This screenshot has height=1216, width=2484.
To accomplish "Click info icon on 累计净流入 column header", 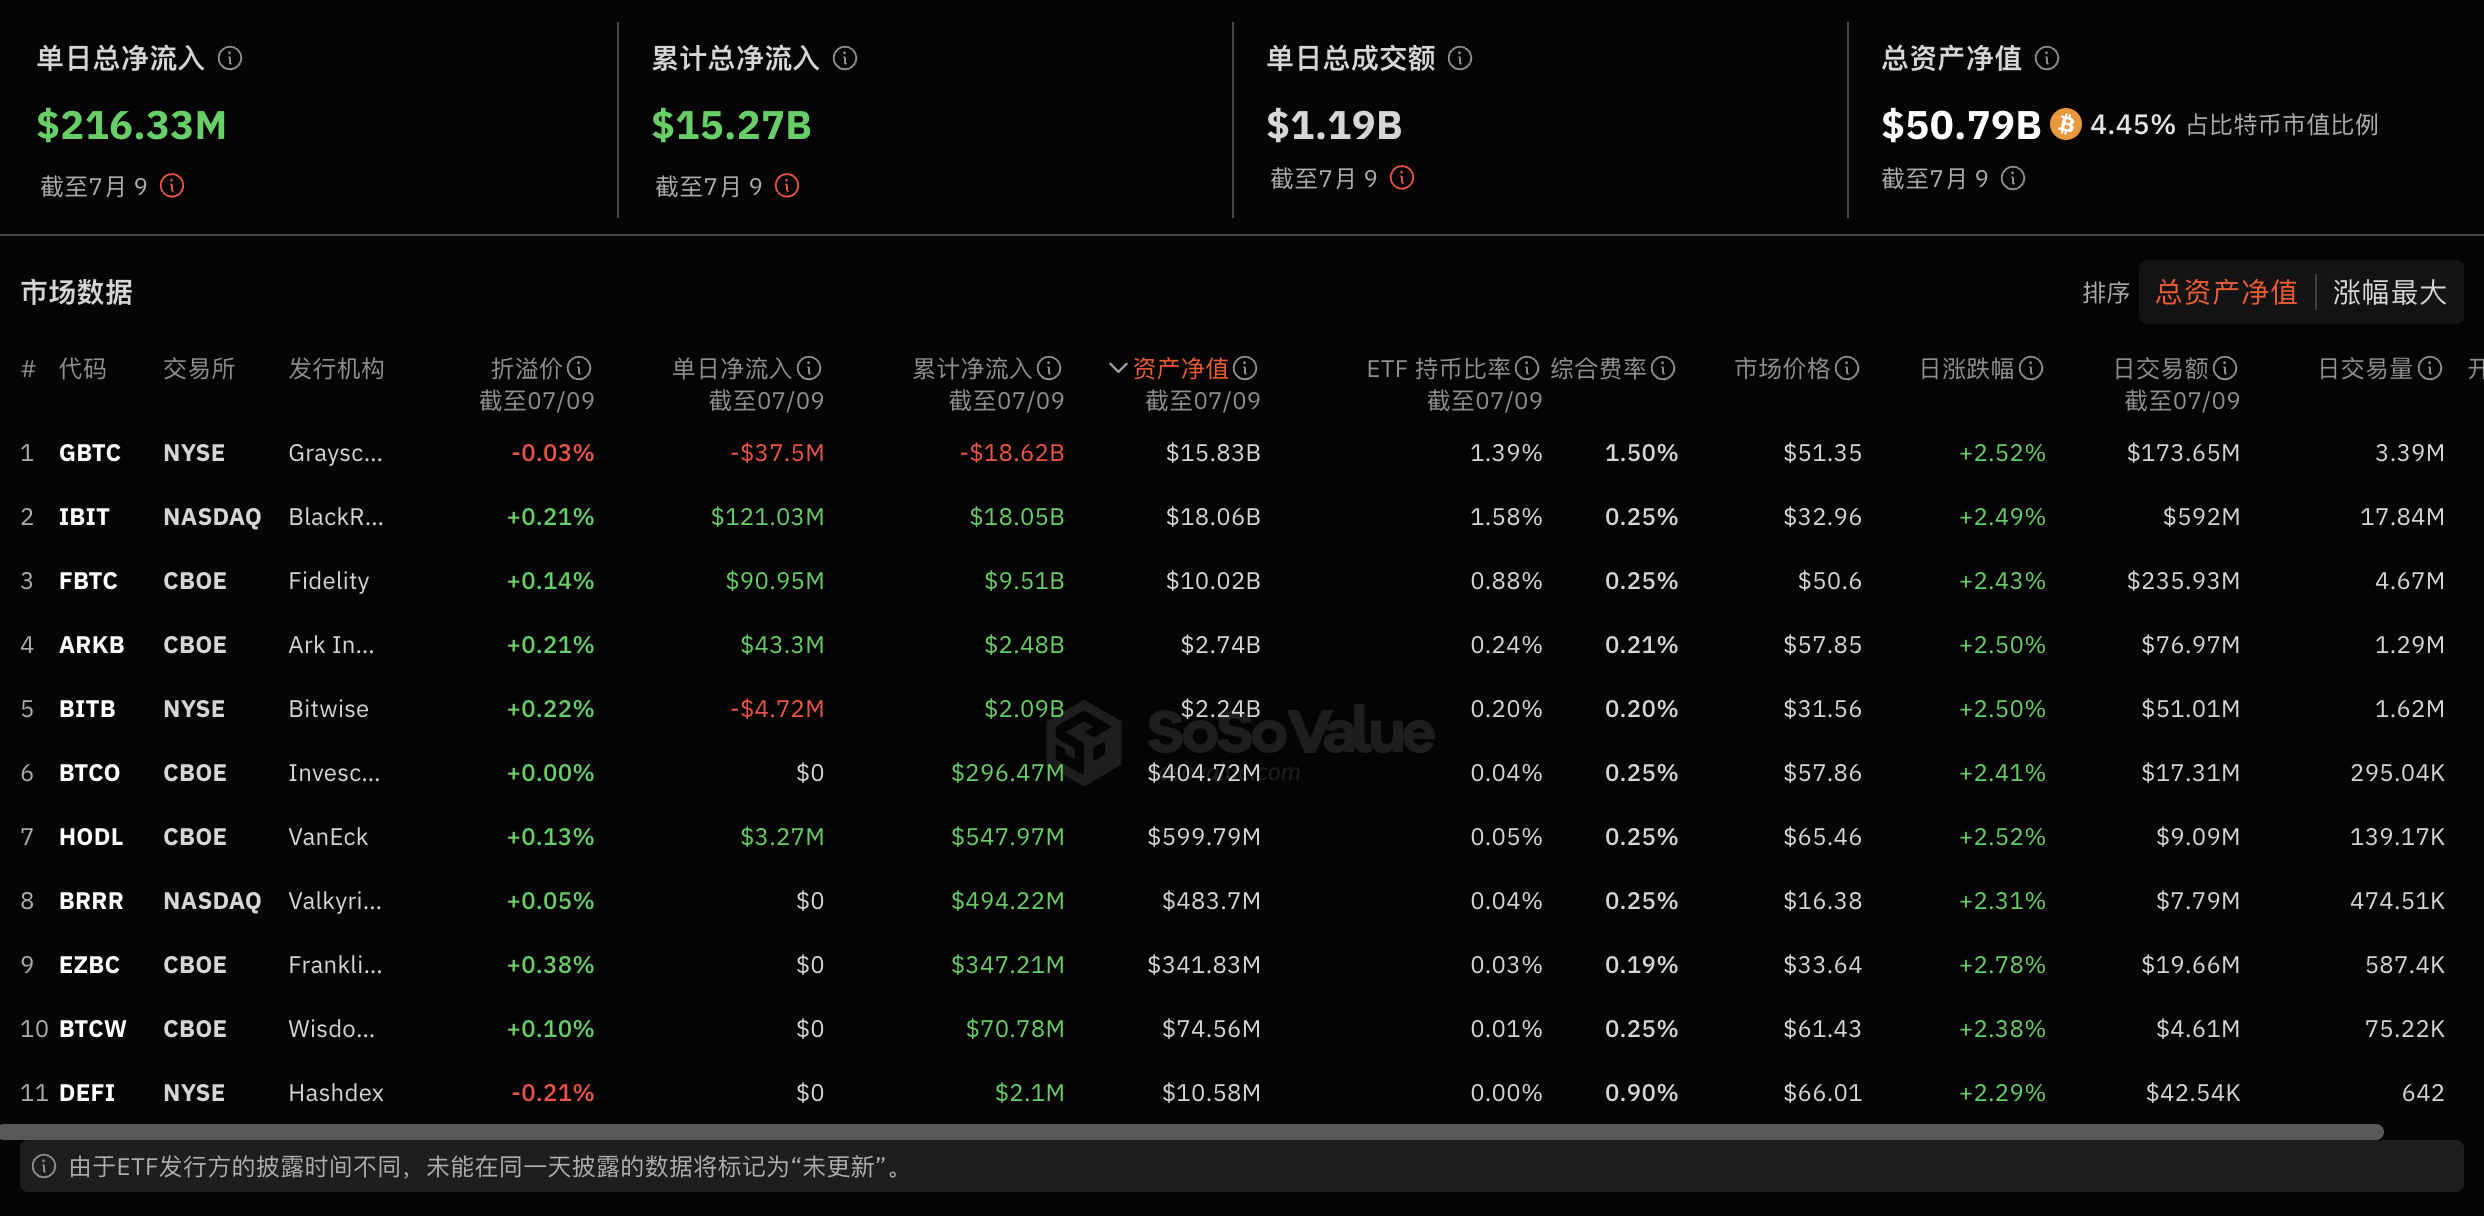I will [1049, 369].
